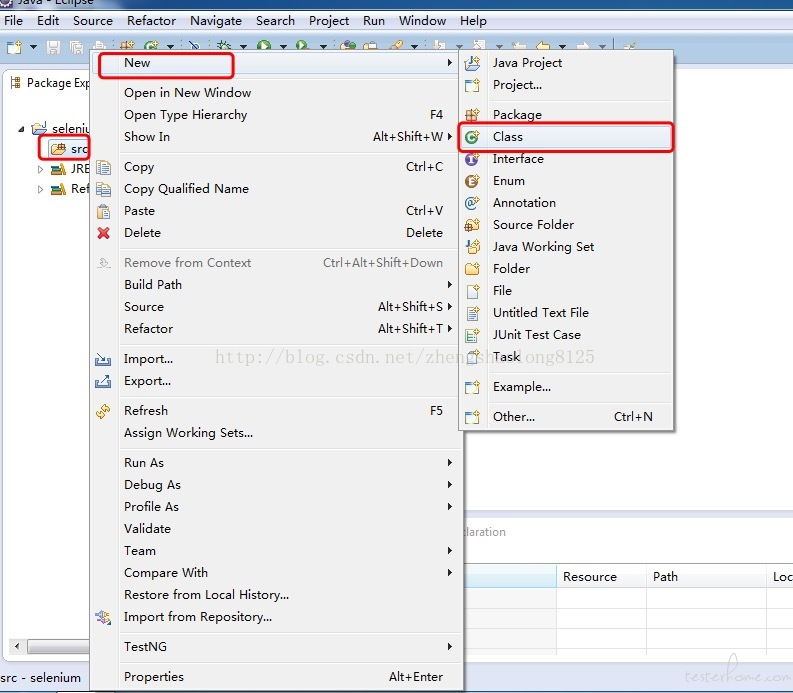Expand Debug As submenu arrow
This screenshot has height=693, width=793.
pos(450,485)
